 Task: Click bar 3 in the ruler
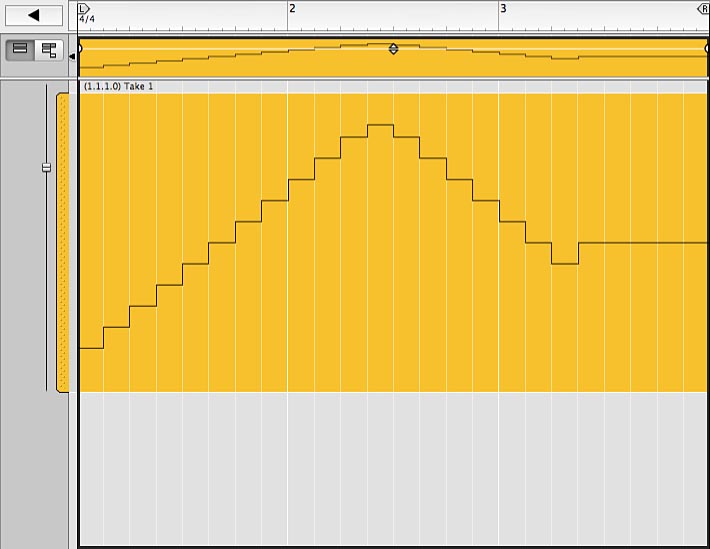click(x=503, y=9)
